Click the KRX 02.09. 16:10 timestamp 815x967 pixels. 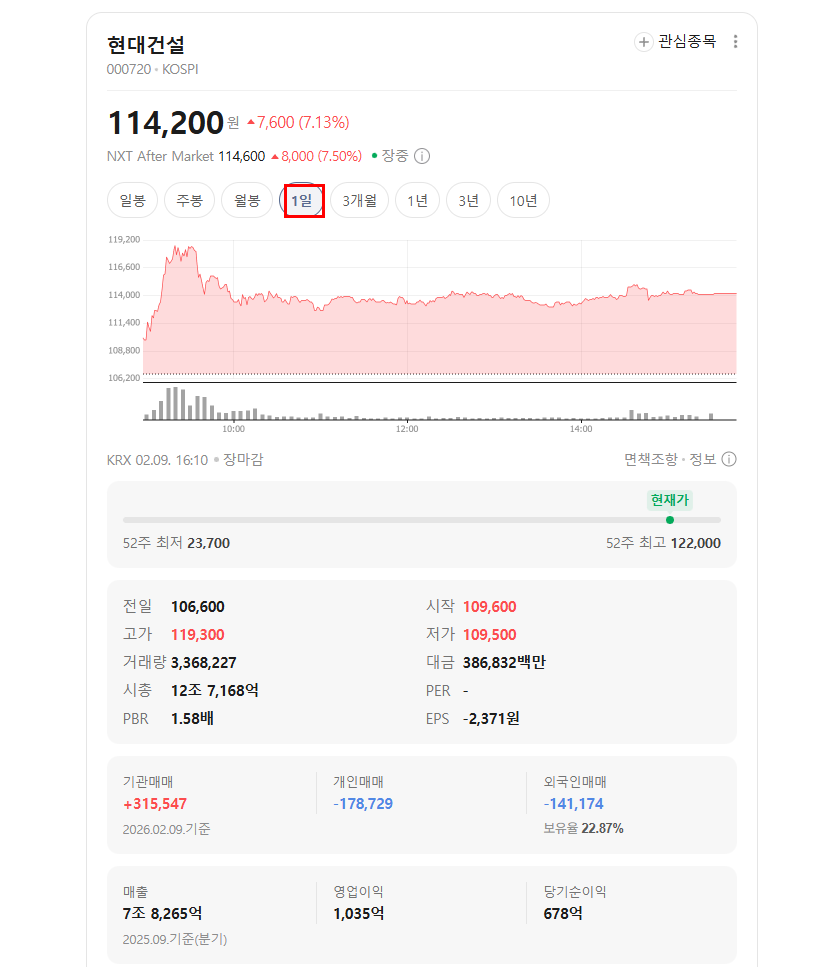click(157, 460)
